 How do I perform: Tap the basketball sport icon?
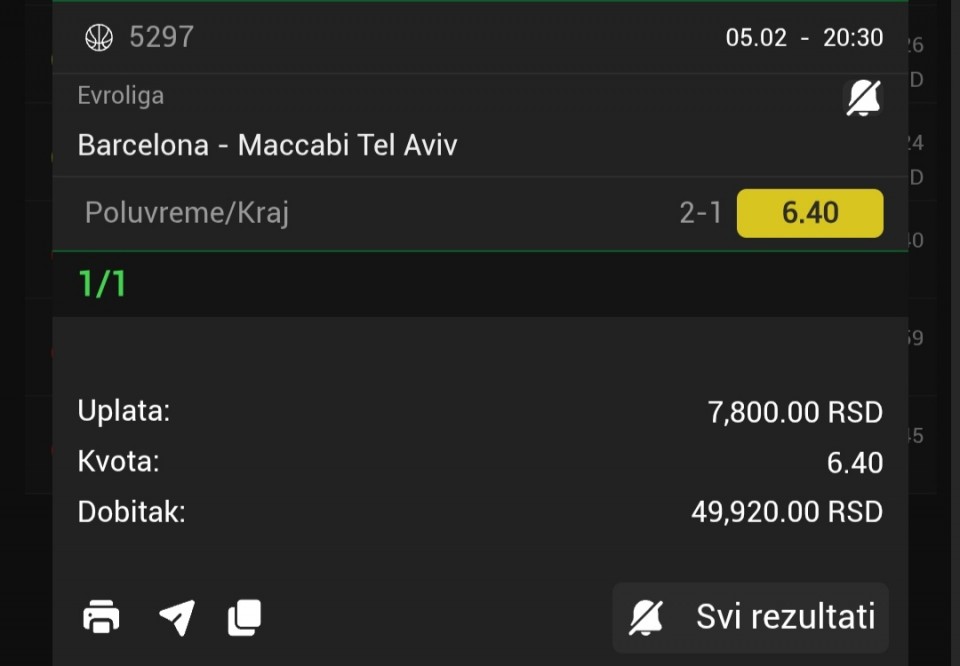click(99, 37)
